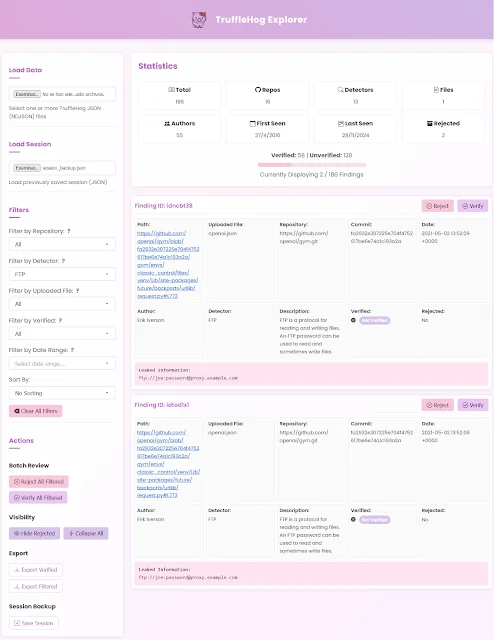The height and width of the screenshot is (640, 494).
Task: Click help icon next to Filter by Repository
Action: 69,231
